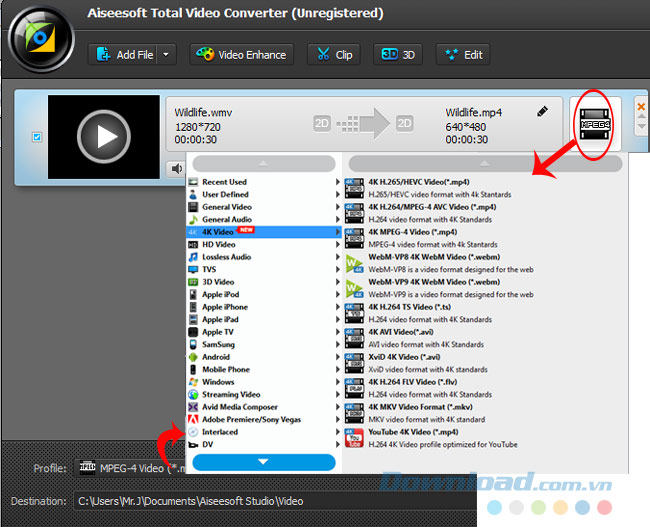Click the XviD 4K Video format icon
Image resolution: width=650 pixels, height=527 pixels.
point(354,363)
